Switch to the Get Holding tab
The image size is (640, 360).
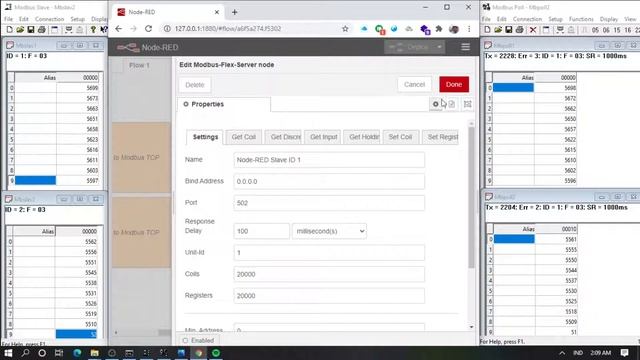tap(362, 137)
